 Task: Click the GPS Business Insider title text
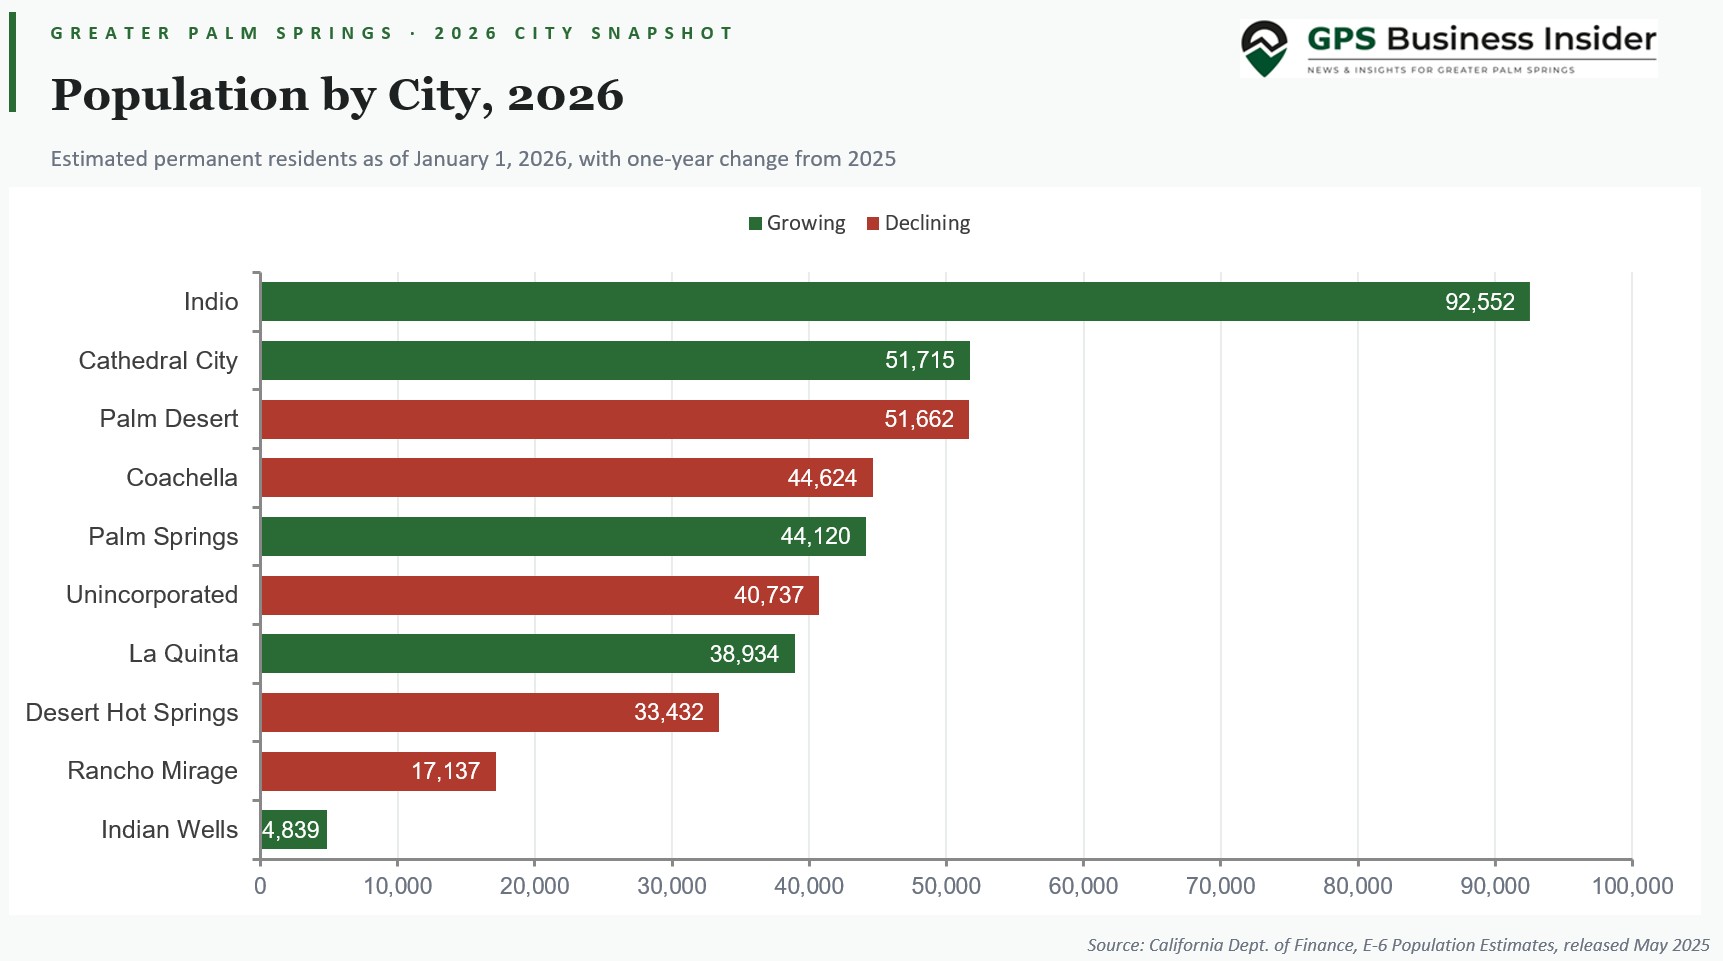pos(1481,39)
